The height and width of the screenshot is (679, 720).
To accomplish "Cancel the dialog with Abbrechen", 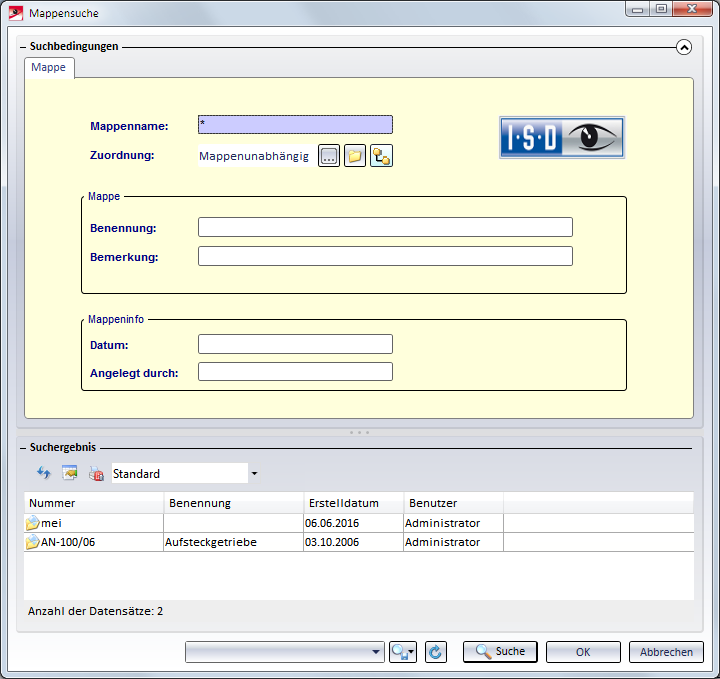I will tap(666, 652).
